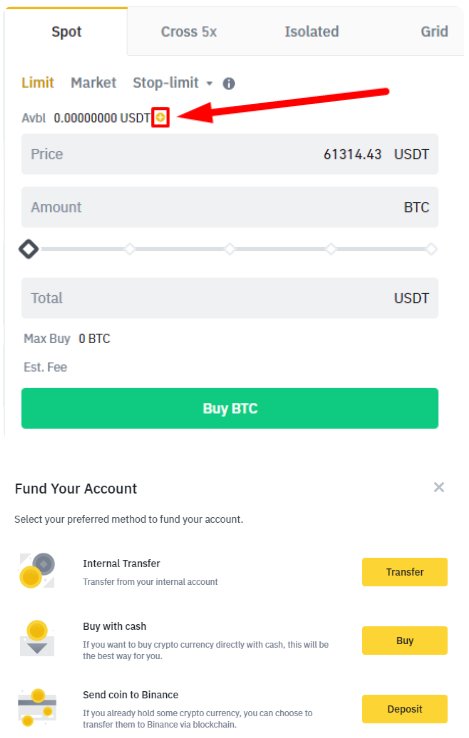Click the yellow Buy with cash button

point(404,640)
